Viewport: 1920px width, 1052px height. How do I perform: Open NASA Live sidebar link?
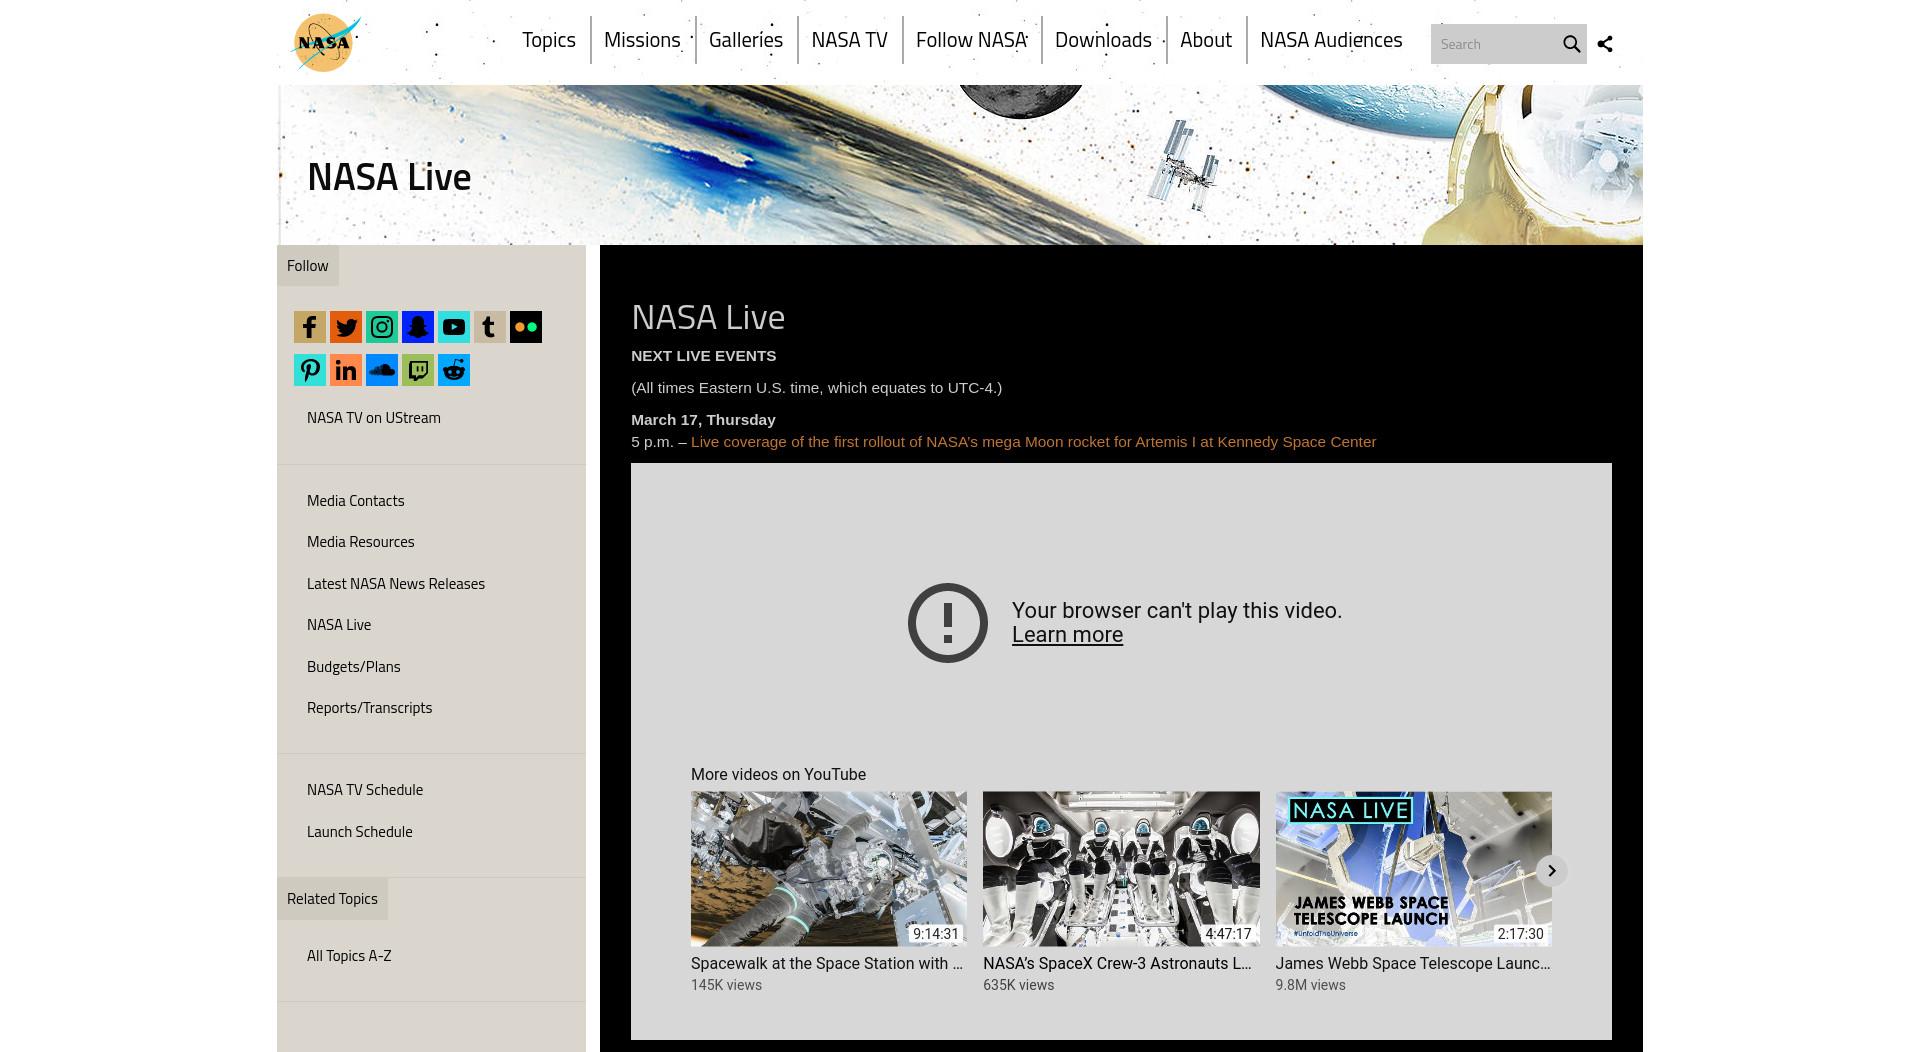point(339,625)
